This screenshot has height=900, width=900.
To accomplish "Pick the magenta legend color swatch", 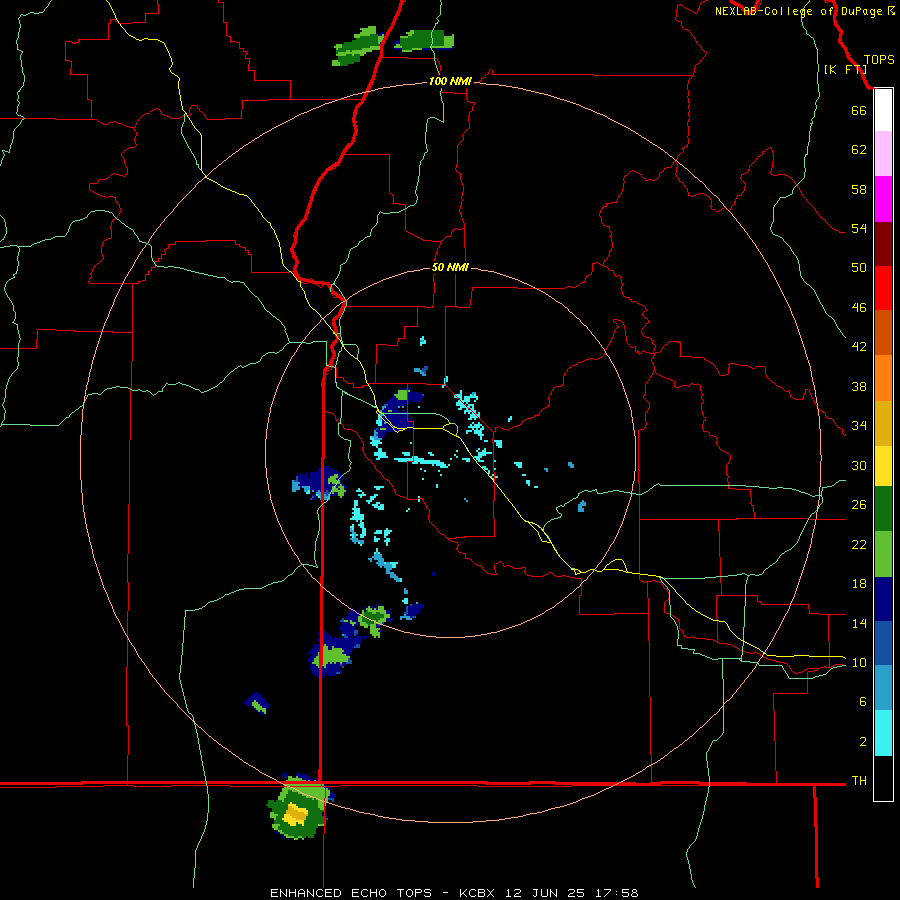I will tap(883, 199).
